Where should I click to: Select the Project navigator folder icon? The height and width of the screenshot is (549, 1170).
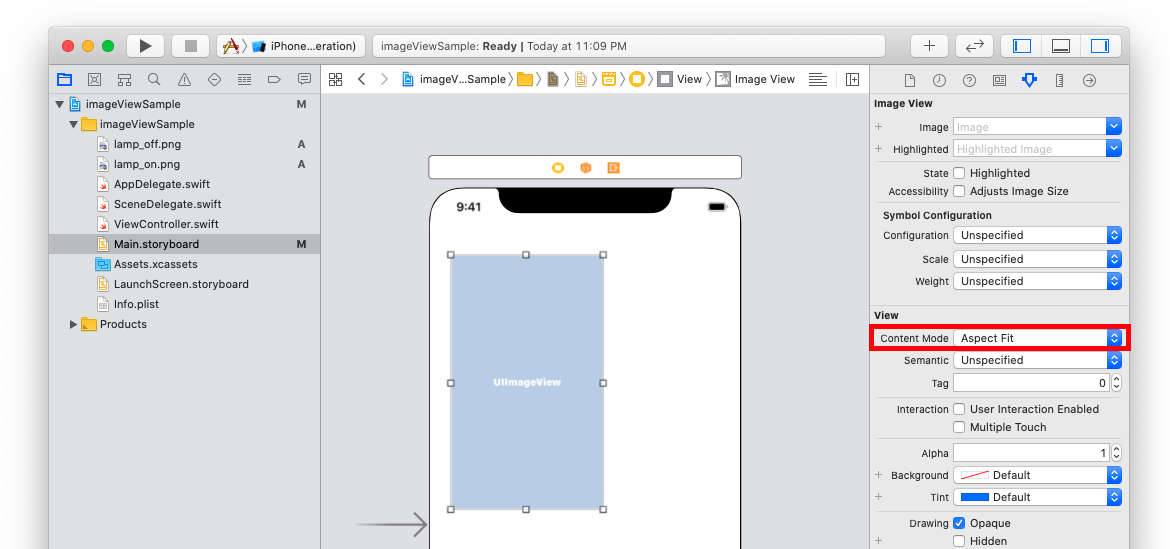[x=65, y=79]
